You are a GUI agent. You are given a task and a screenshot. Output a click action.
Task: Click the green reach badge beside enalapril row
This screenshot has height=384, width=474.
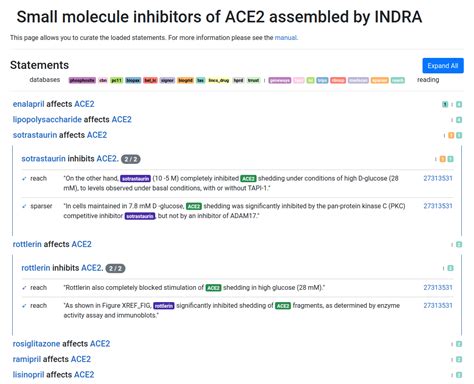click(459, 104)
